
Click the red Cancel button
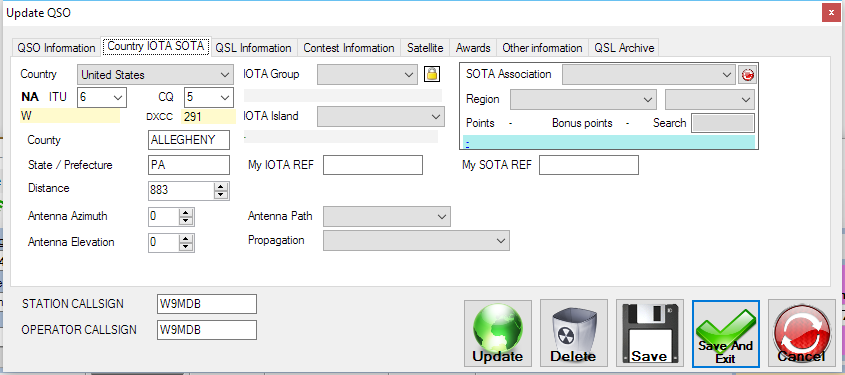click(x=801, y=333)
